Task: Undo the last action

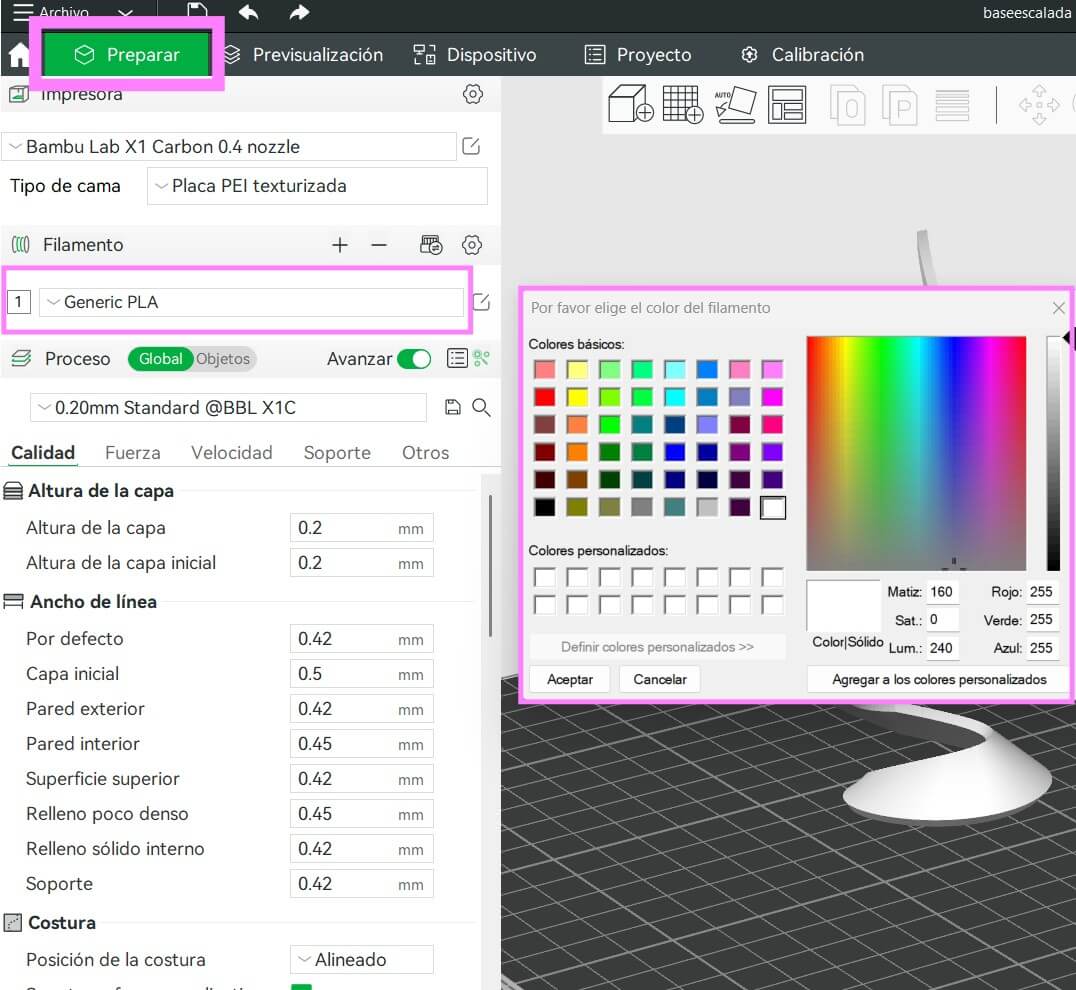Action: [x=248, y=12]
